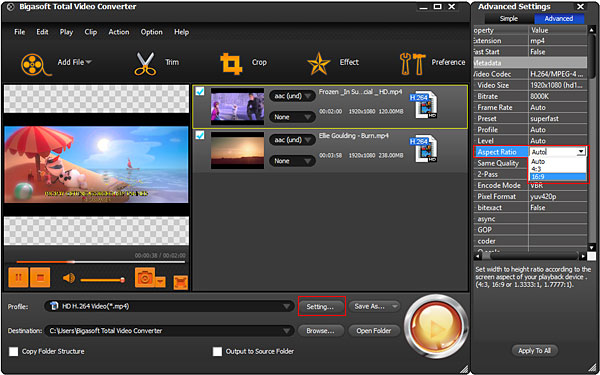Enable Copy Folder Structure checkbox
The height and width of the screenshot is (375, 600).
point(13,351)
